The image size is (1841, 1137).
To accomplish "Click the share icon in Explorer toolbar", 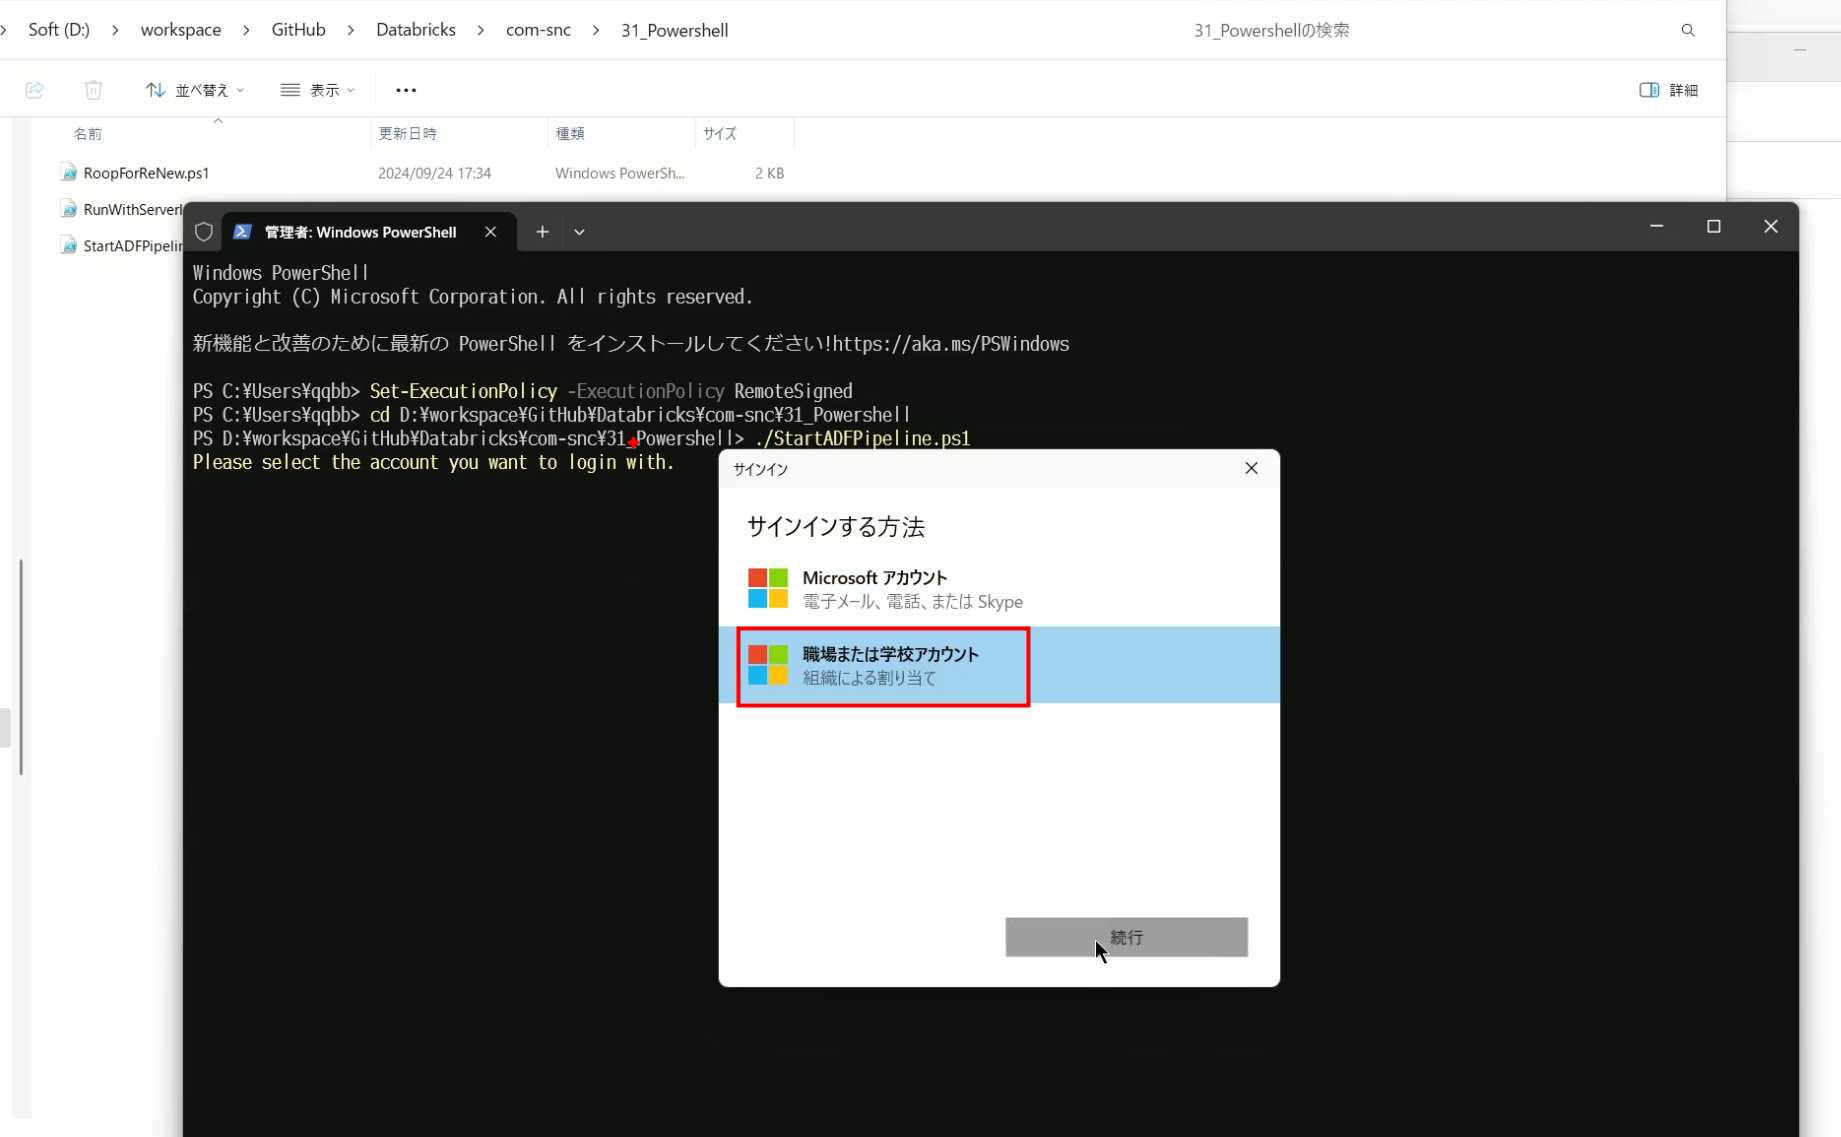I will coord(35,90).
